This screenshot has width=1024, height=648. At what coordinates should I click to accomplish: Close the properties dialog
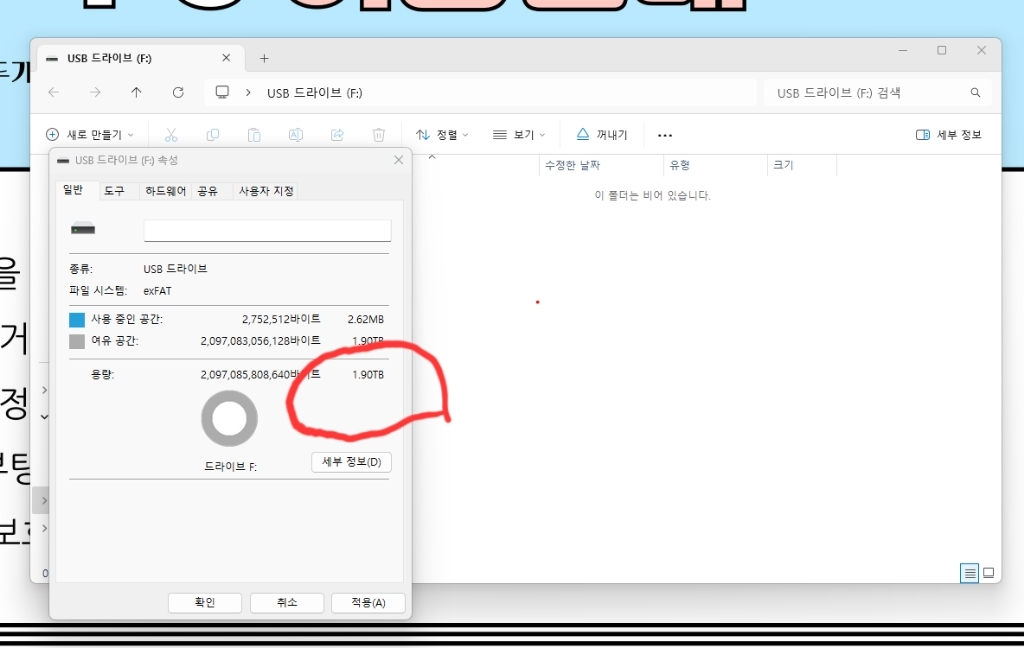[x=398, y=160]
